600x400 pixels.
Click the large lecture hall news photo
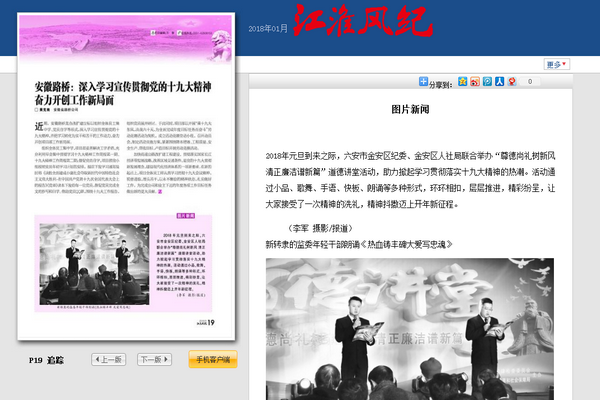(425, 328)
